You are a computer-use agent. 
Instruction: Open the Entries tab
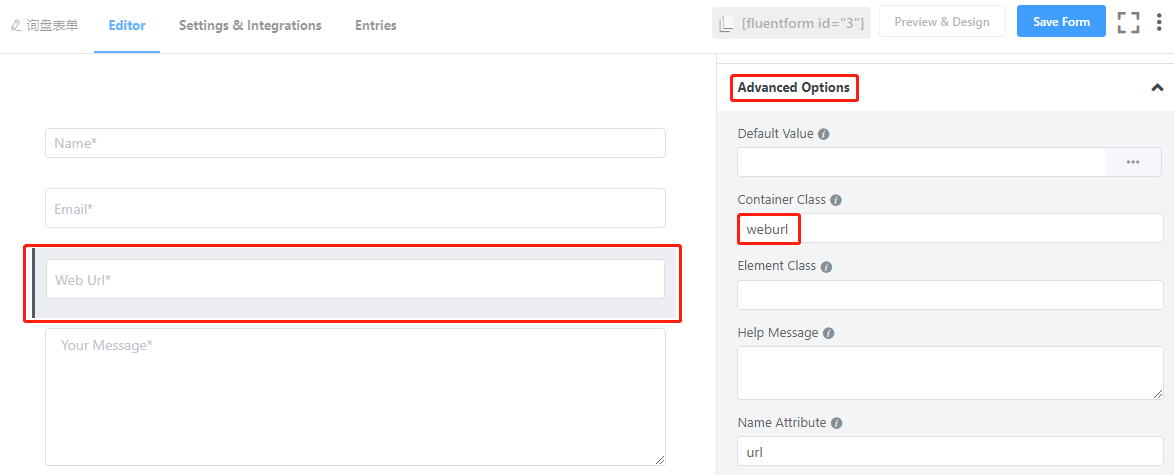[376, 26]
